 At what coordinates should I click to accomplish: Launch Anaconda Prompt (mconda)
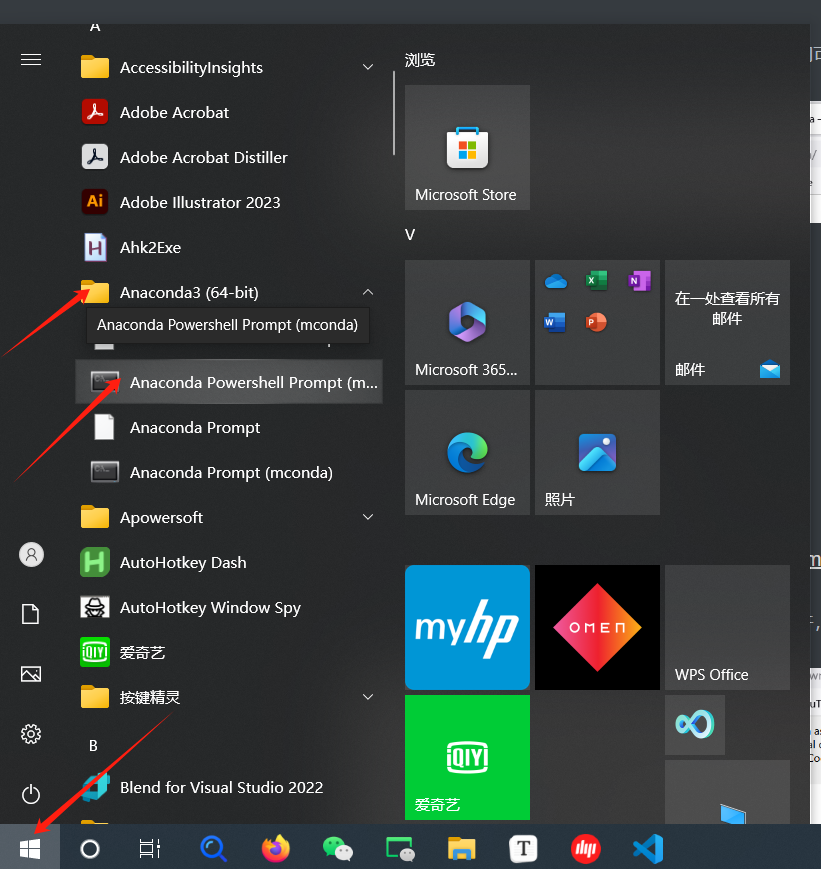(x=229, y=473)
